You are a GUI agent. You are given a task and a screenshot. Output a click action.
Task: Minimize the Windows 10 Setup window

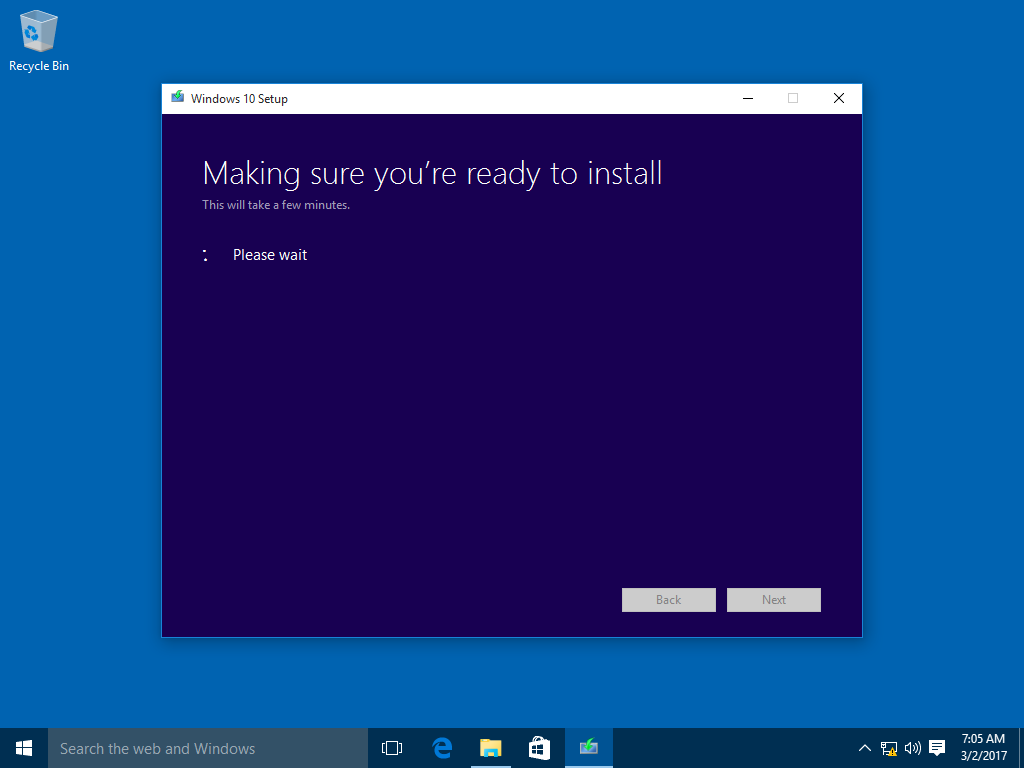tap(748, 99)
